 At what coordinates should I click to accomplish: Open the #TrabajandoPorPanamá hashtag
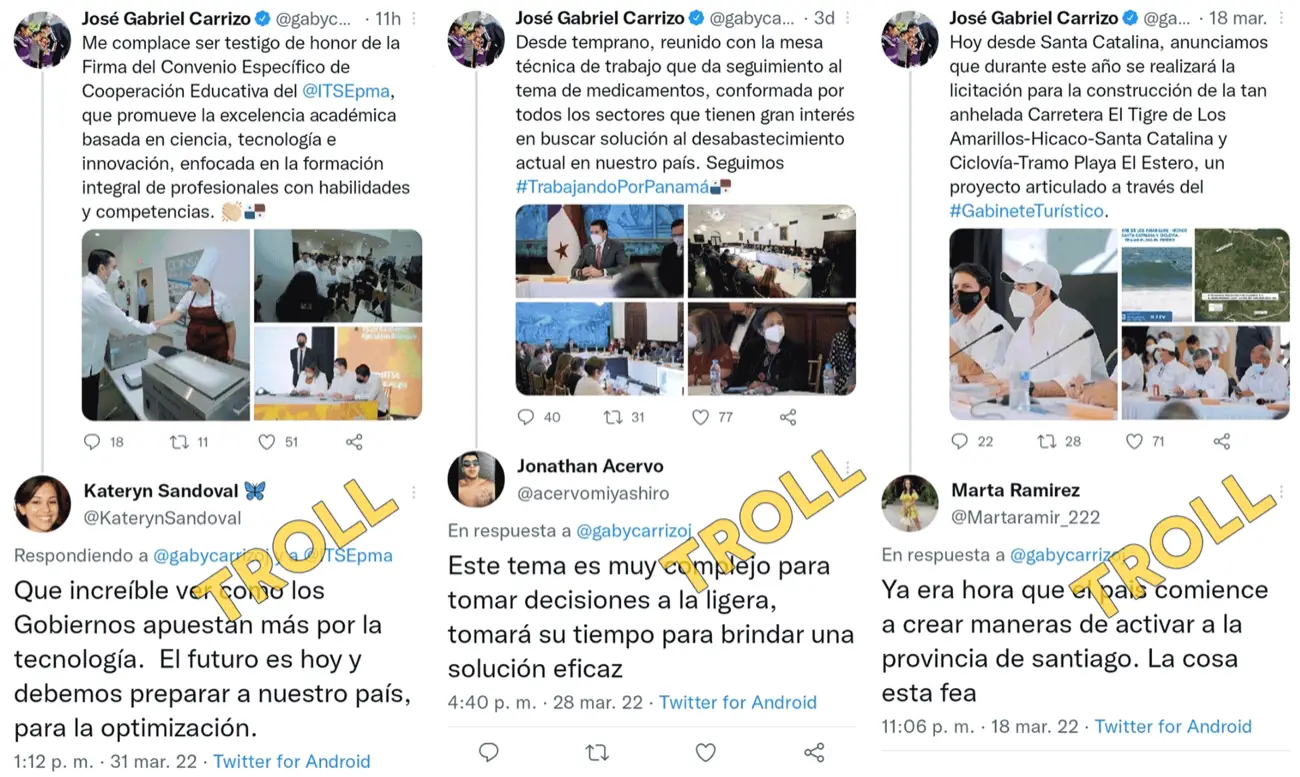point(612,187)
